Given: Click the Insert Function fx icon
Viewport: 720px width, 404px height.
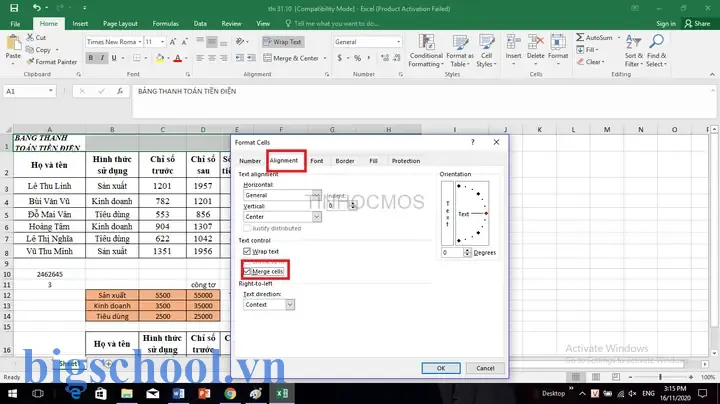Looking at the screenshot, I should 120,91.
